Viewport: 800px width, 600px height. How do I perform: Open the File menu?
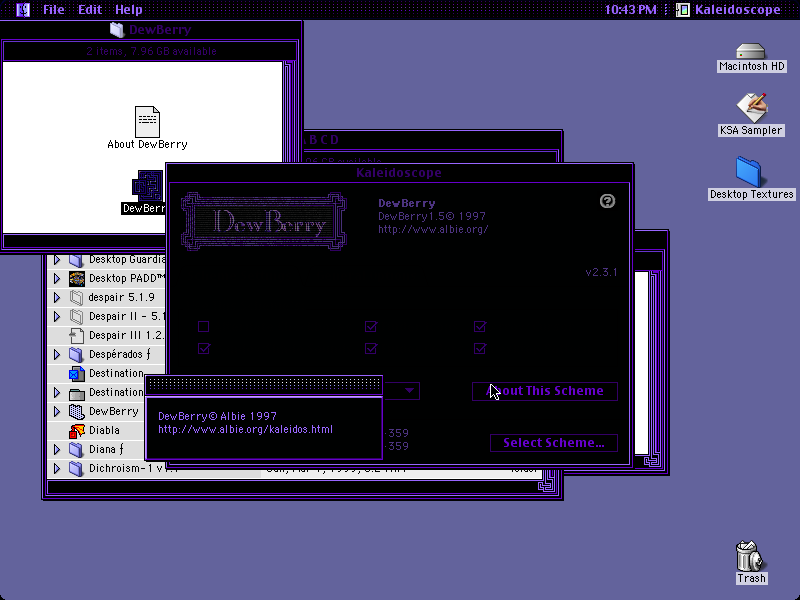click(x=54, y=10)
